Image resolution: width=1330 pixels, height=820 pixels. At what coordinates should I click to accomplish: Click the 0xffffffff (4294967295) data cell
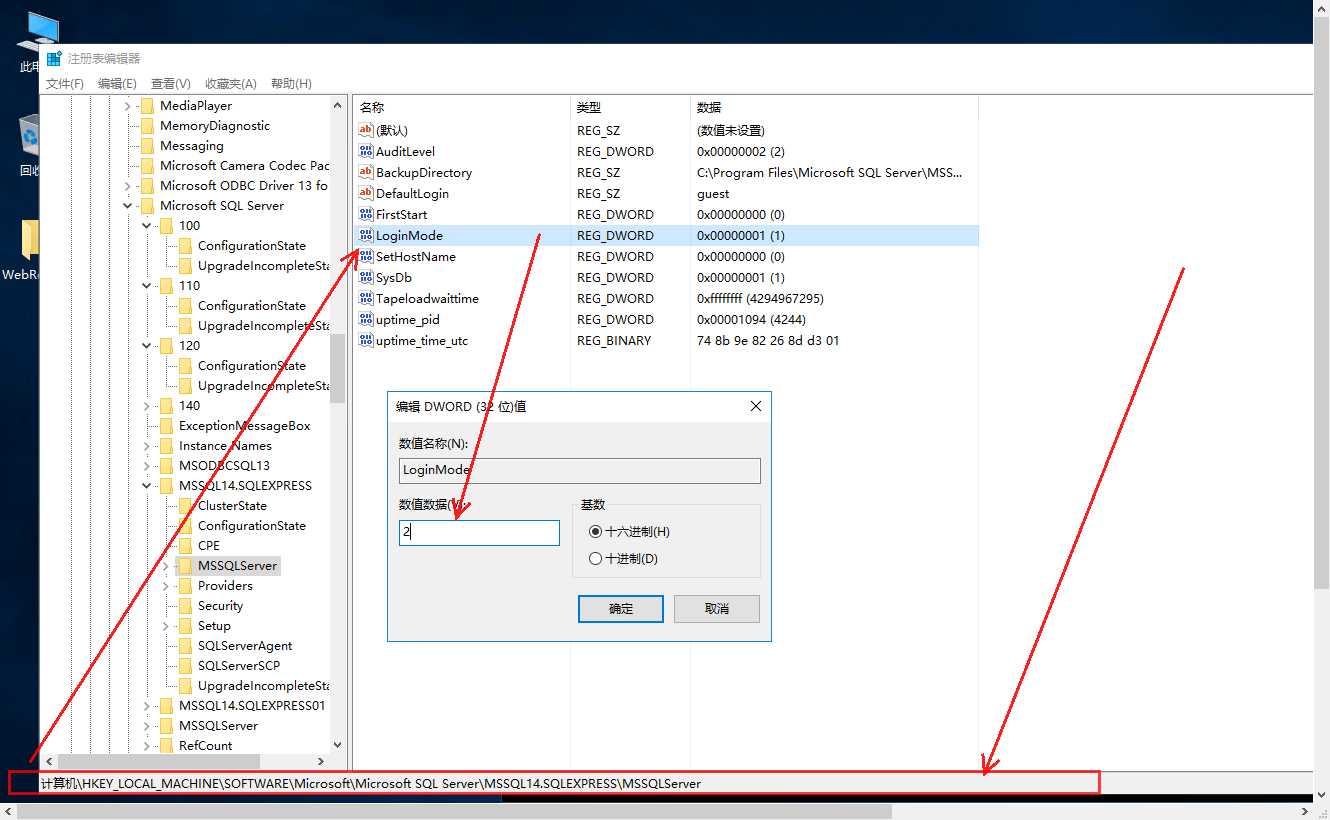click(x=760, y=298)
